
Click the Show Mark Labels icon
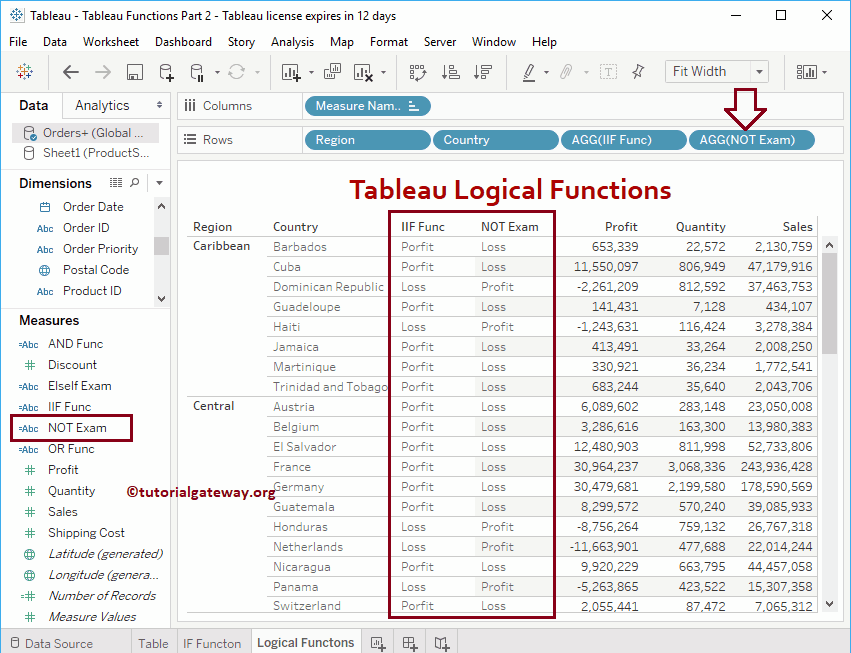(608, 72)
